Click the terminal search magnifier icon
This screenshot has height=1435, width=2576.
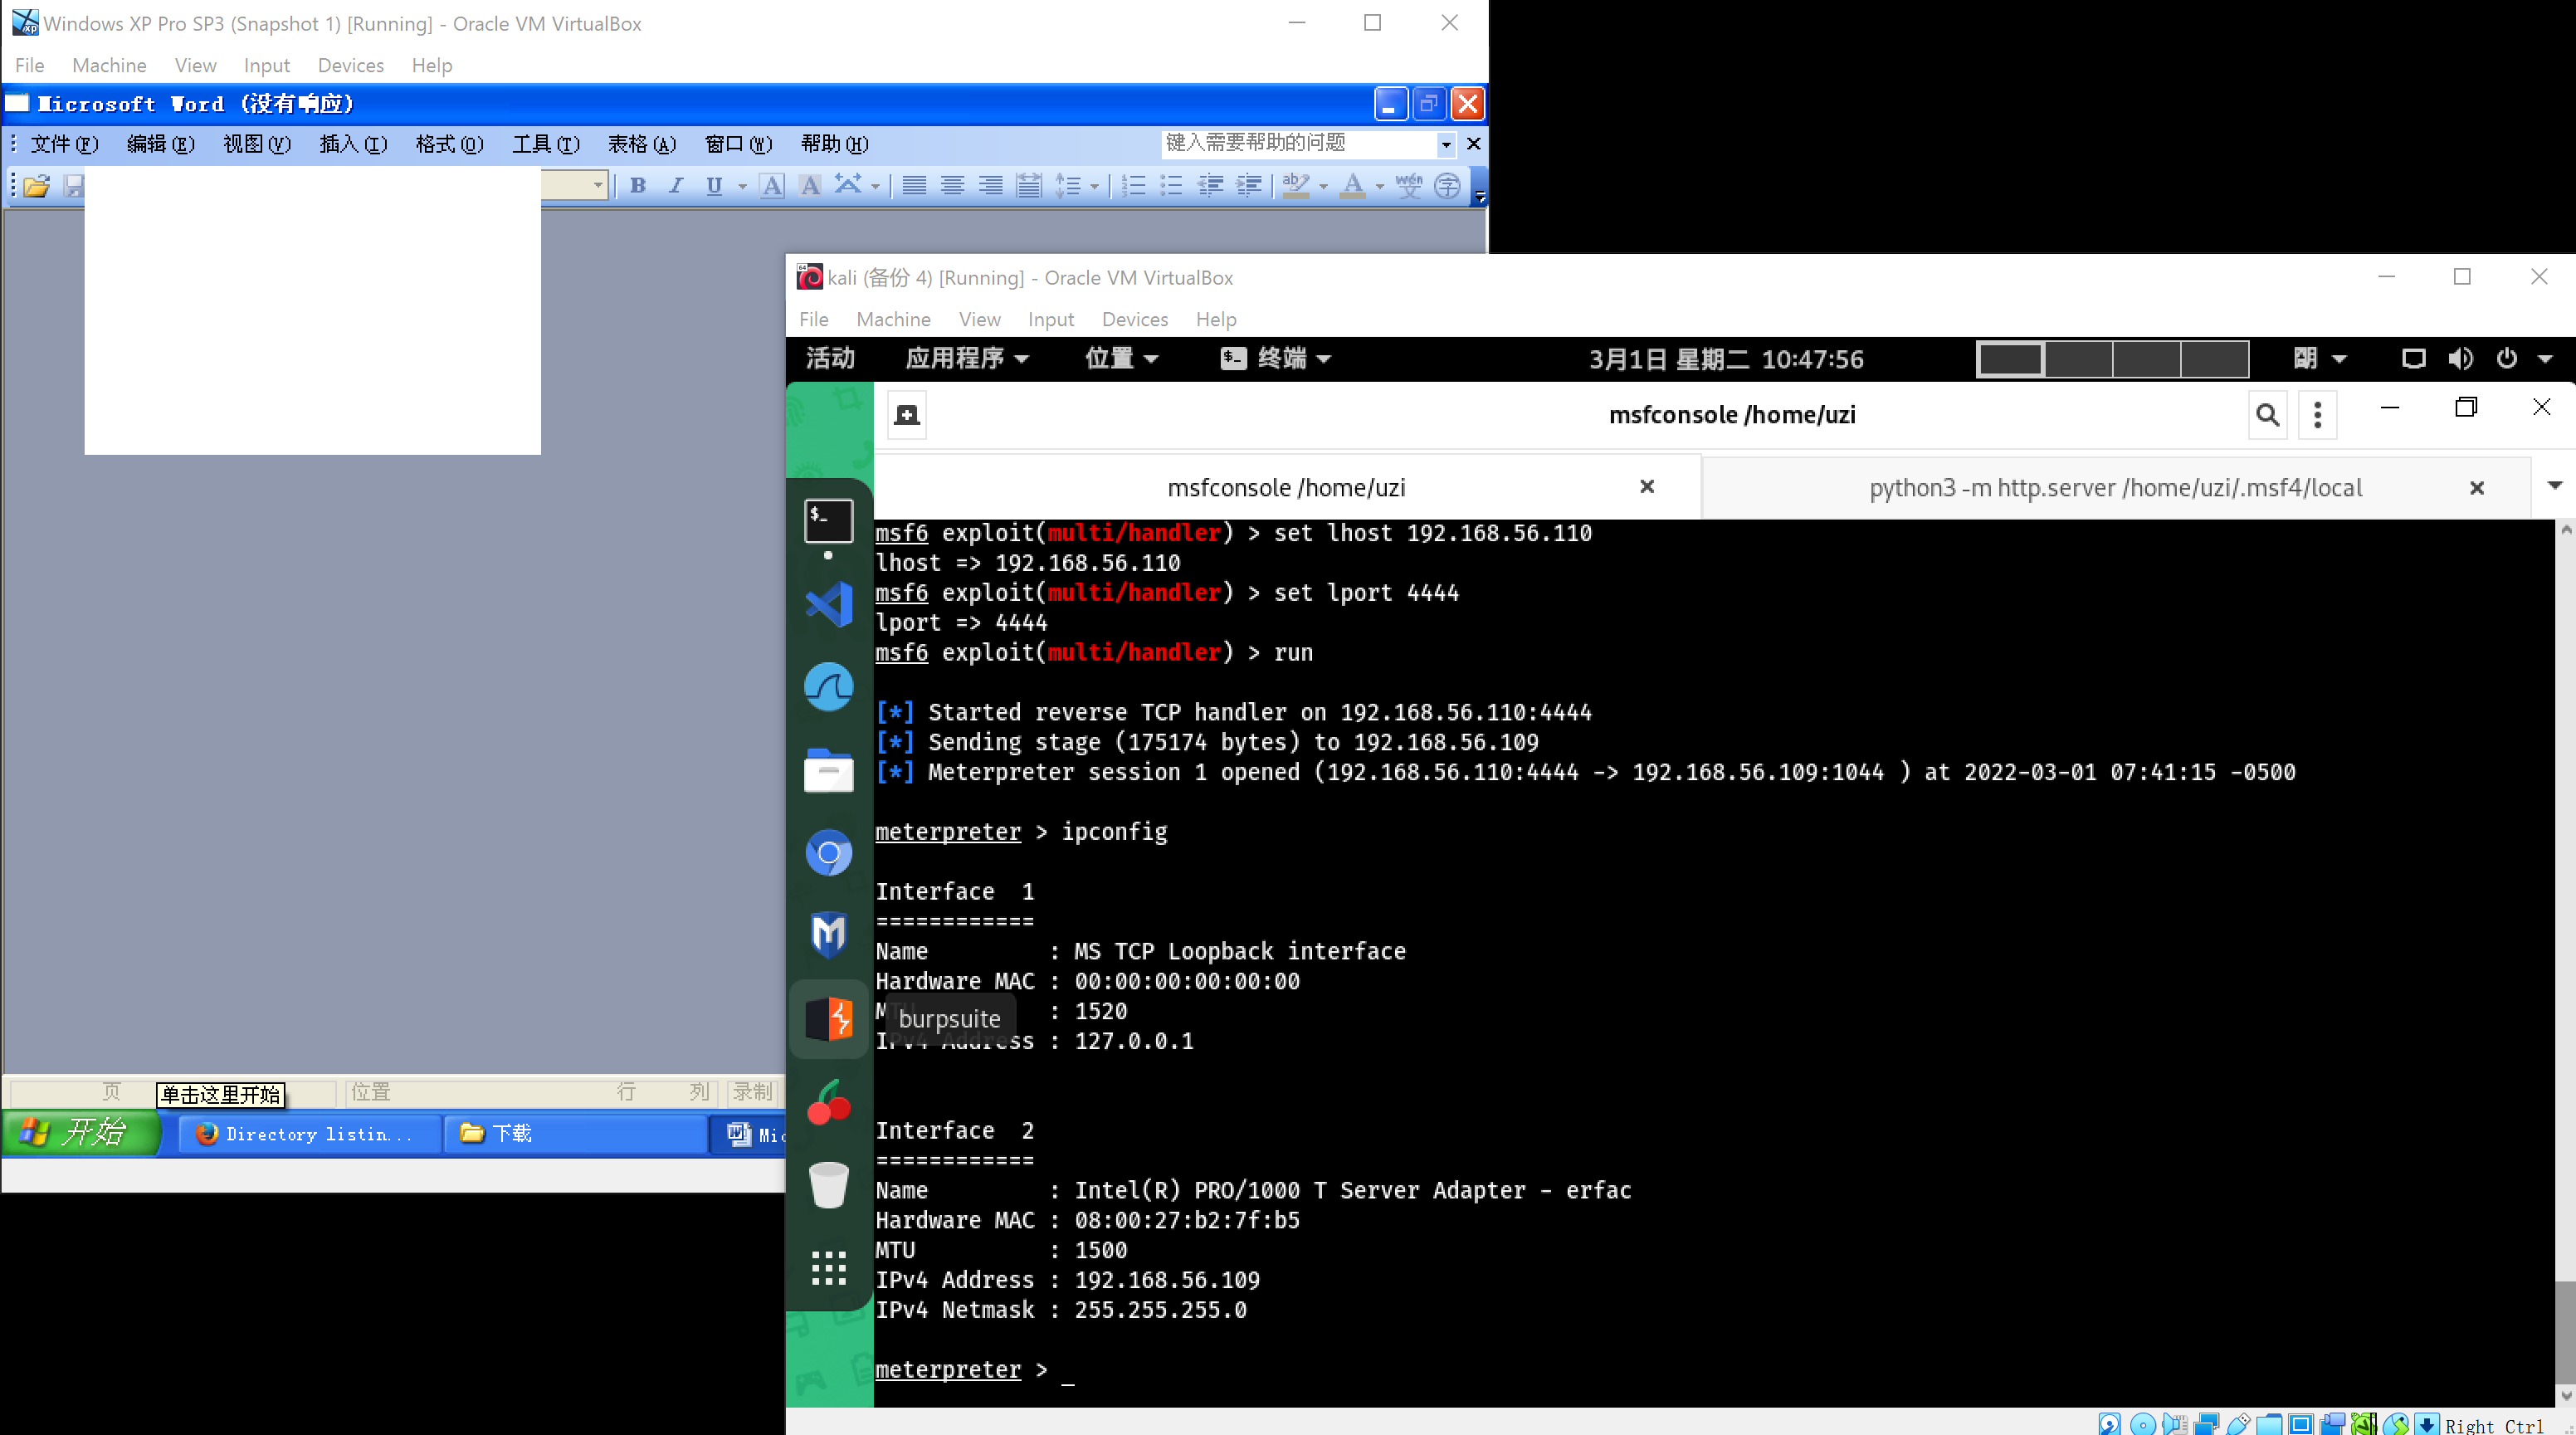click(2267, 414)
